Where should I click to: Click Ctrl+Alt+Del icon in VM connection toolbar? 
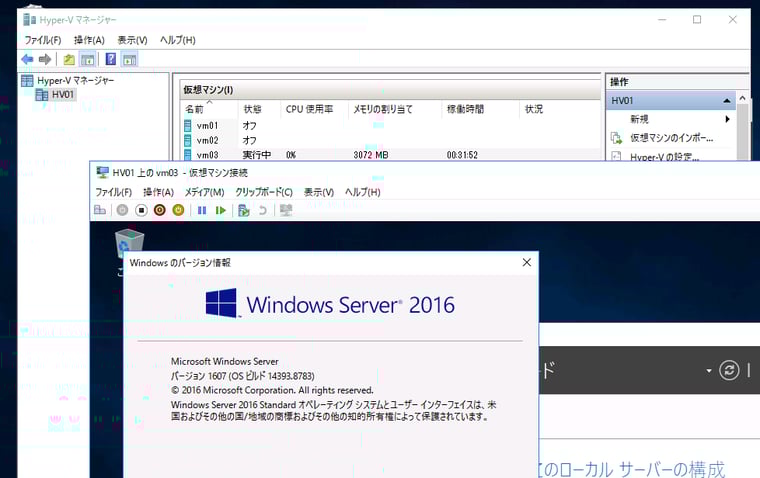pos(100,210)
